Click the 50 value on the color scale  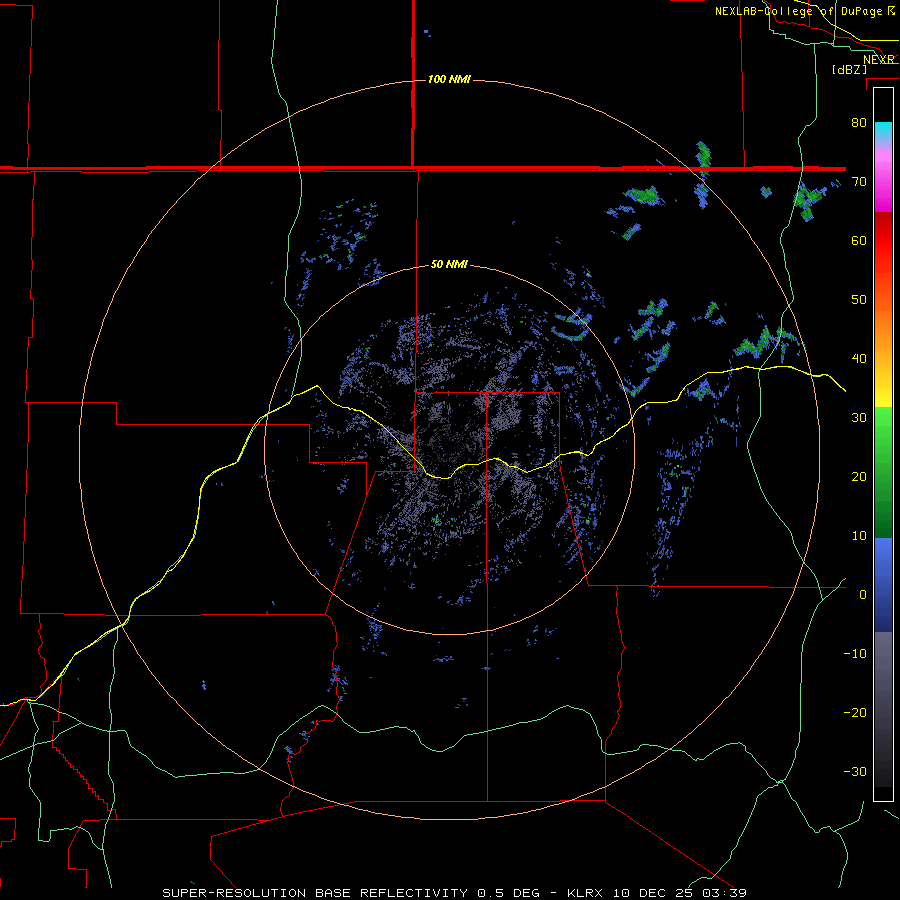[859, 300]
